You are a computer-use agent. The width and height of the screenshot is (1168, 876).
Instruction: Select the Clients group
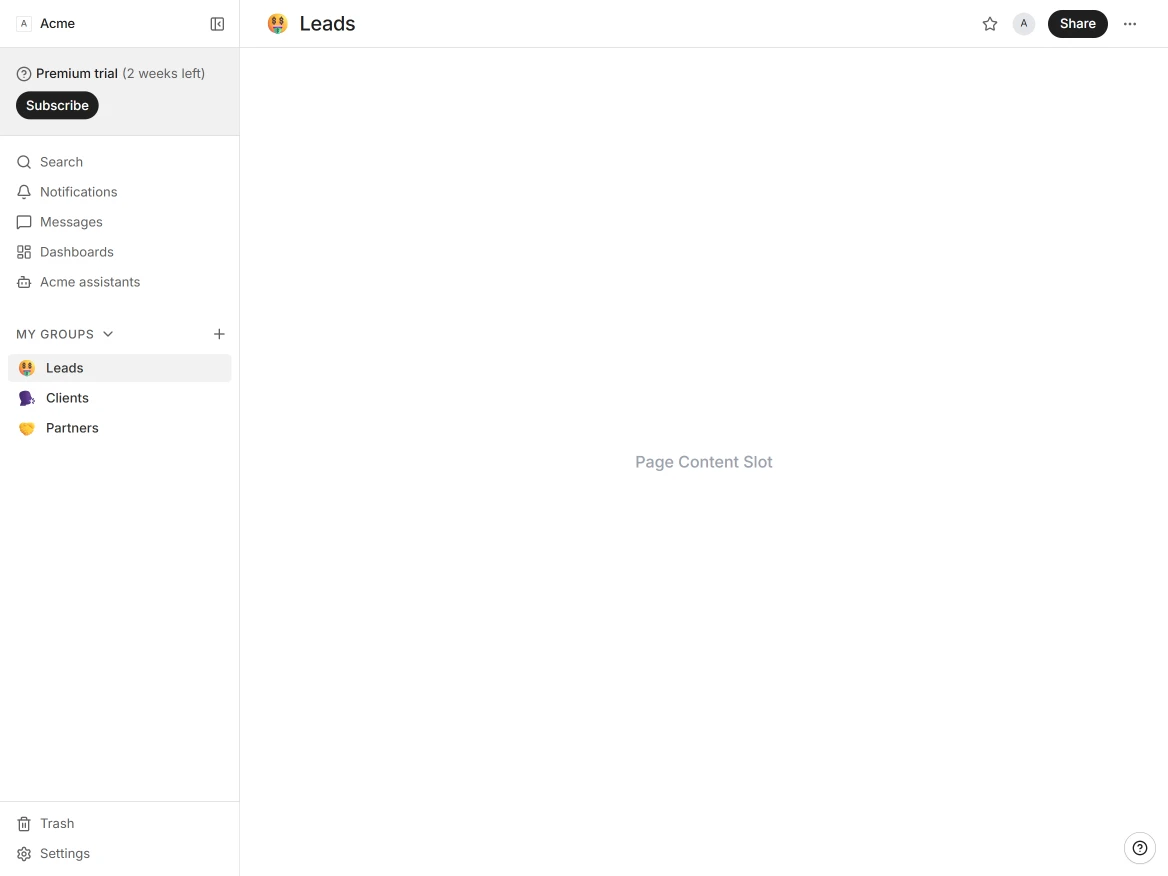pyautogui.click(x=67, y=398)
